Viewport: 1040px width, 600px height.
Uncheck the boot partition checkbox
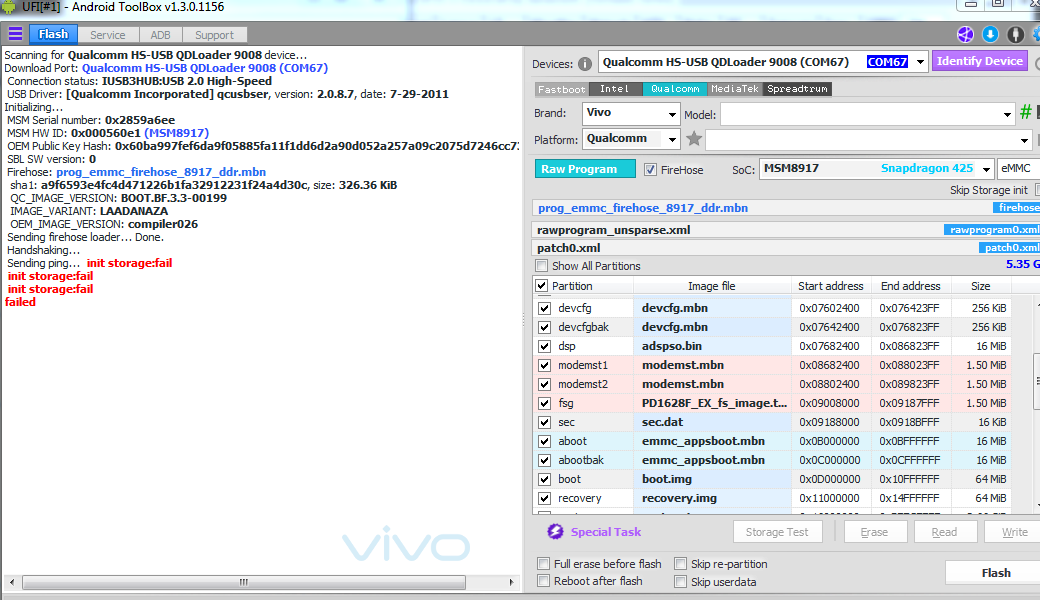[x=545, y=479]
